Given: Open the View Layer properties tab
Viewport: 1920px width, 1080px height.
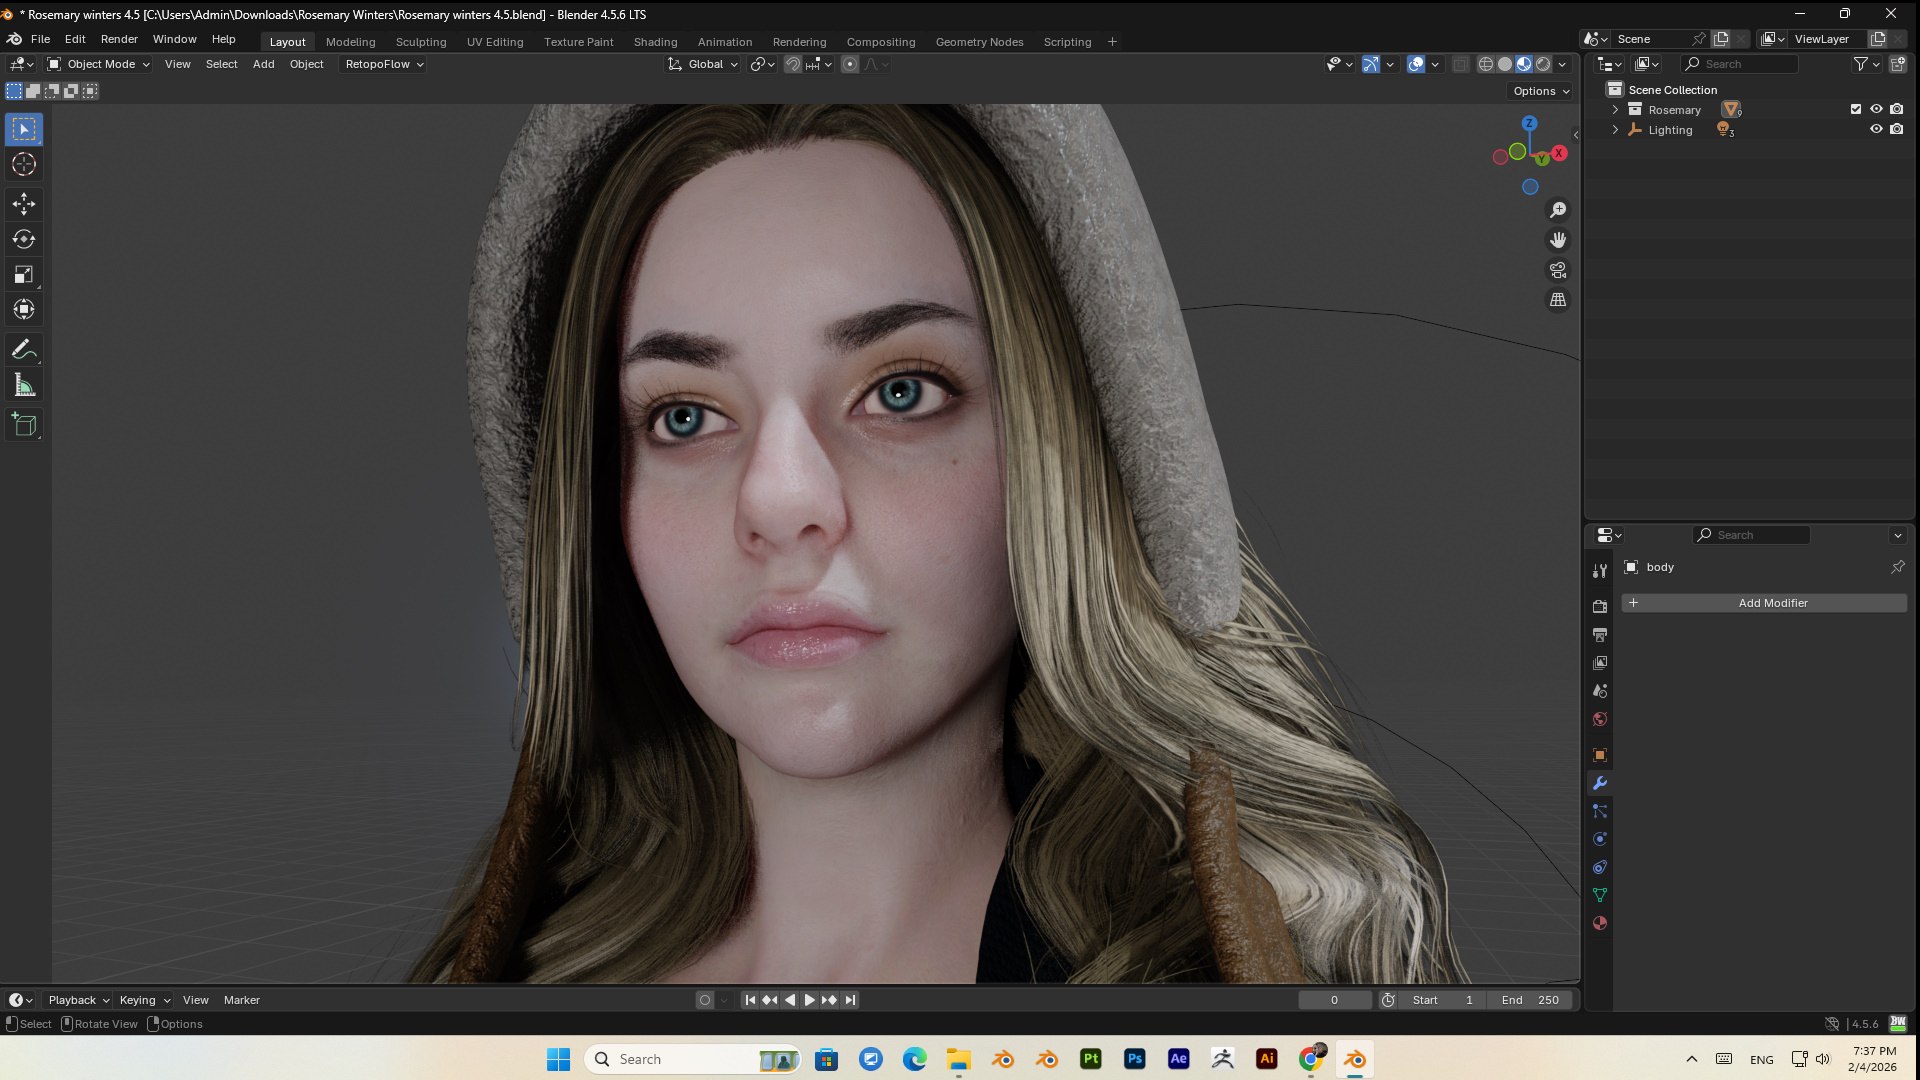Looking at the screenshot, I should pos(1600,662).
